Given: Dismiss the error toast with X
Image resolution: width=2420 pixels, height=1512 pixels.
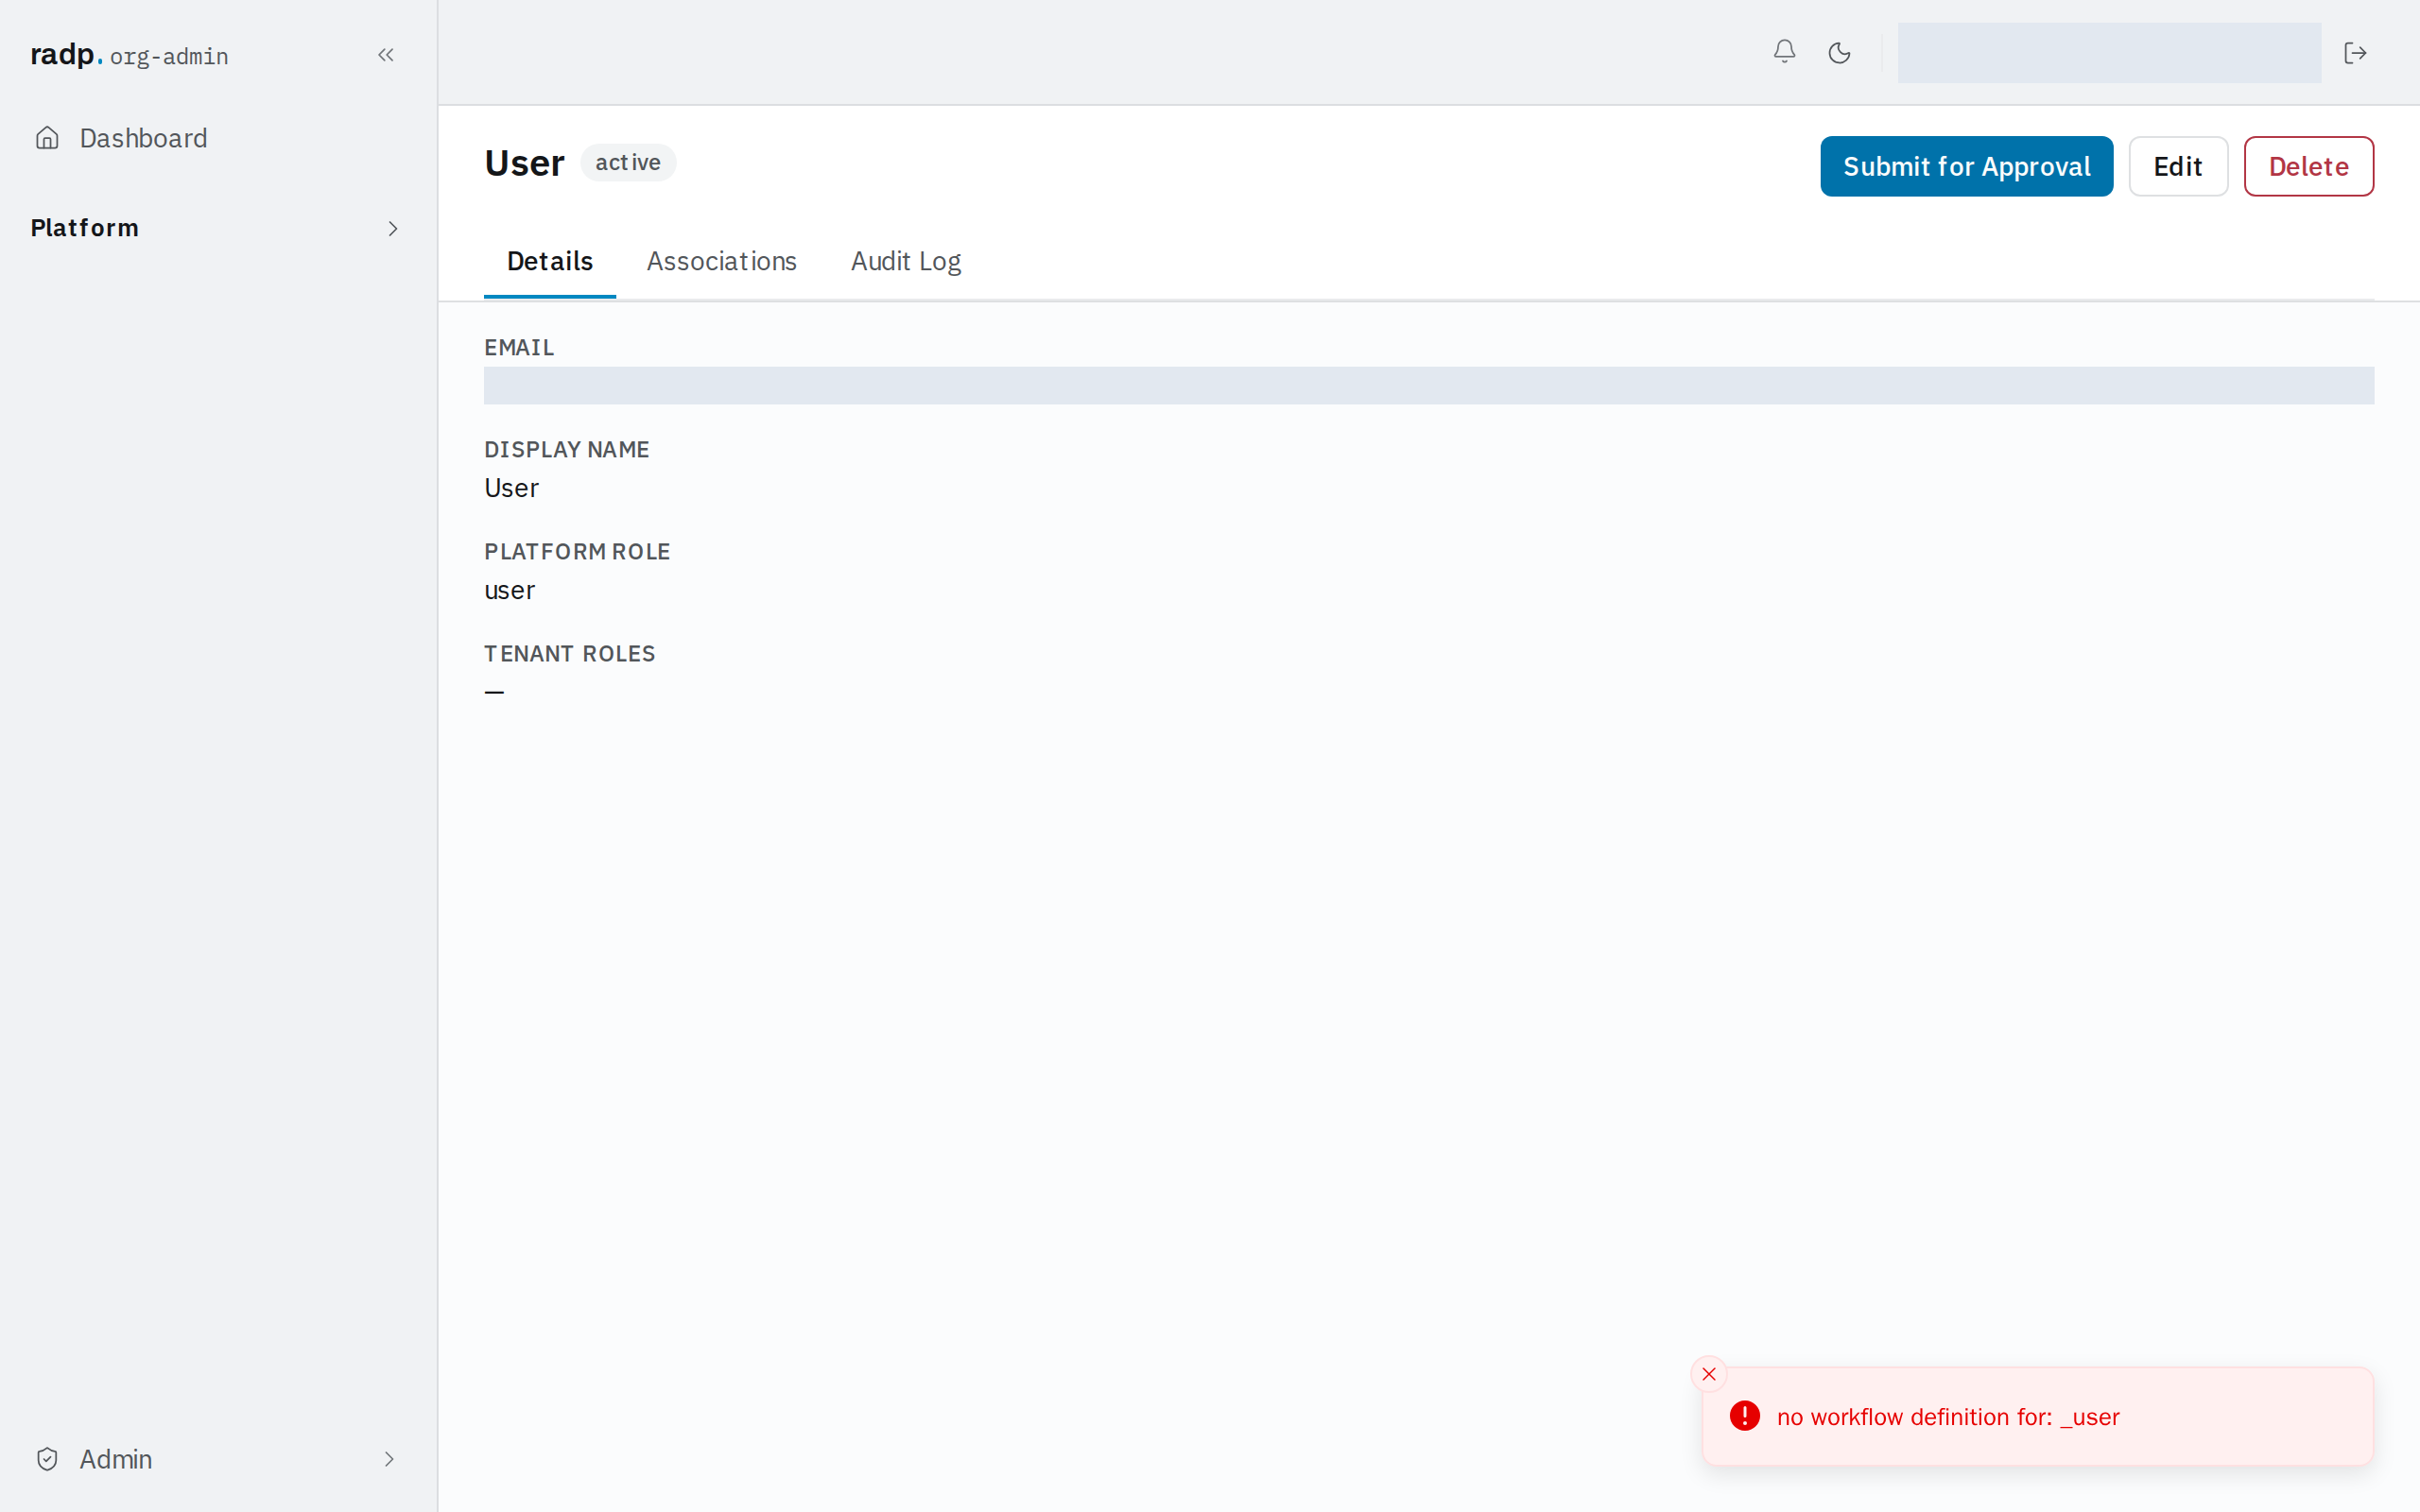Looking at the screenshot, I should (x=1709, y=1374).
